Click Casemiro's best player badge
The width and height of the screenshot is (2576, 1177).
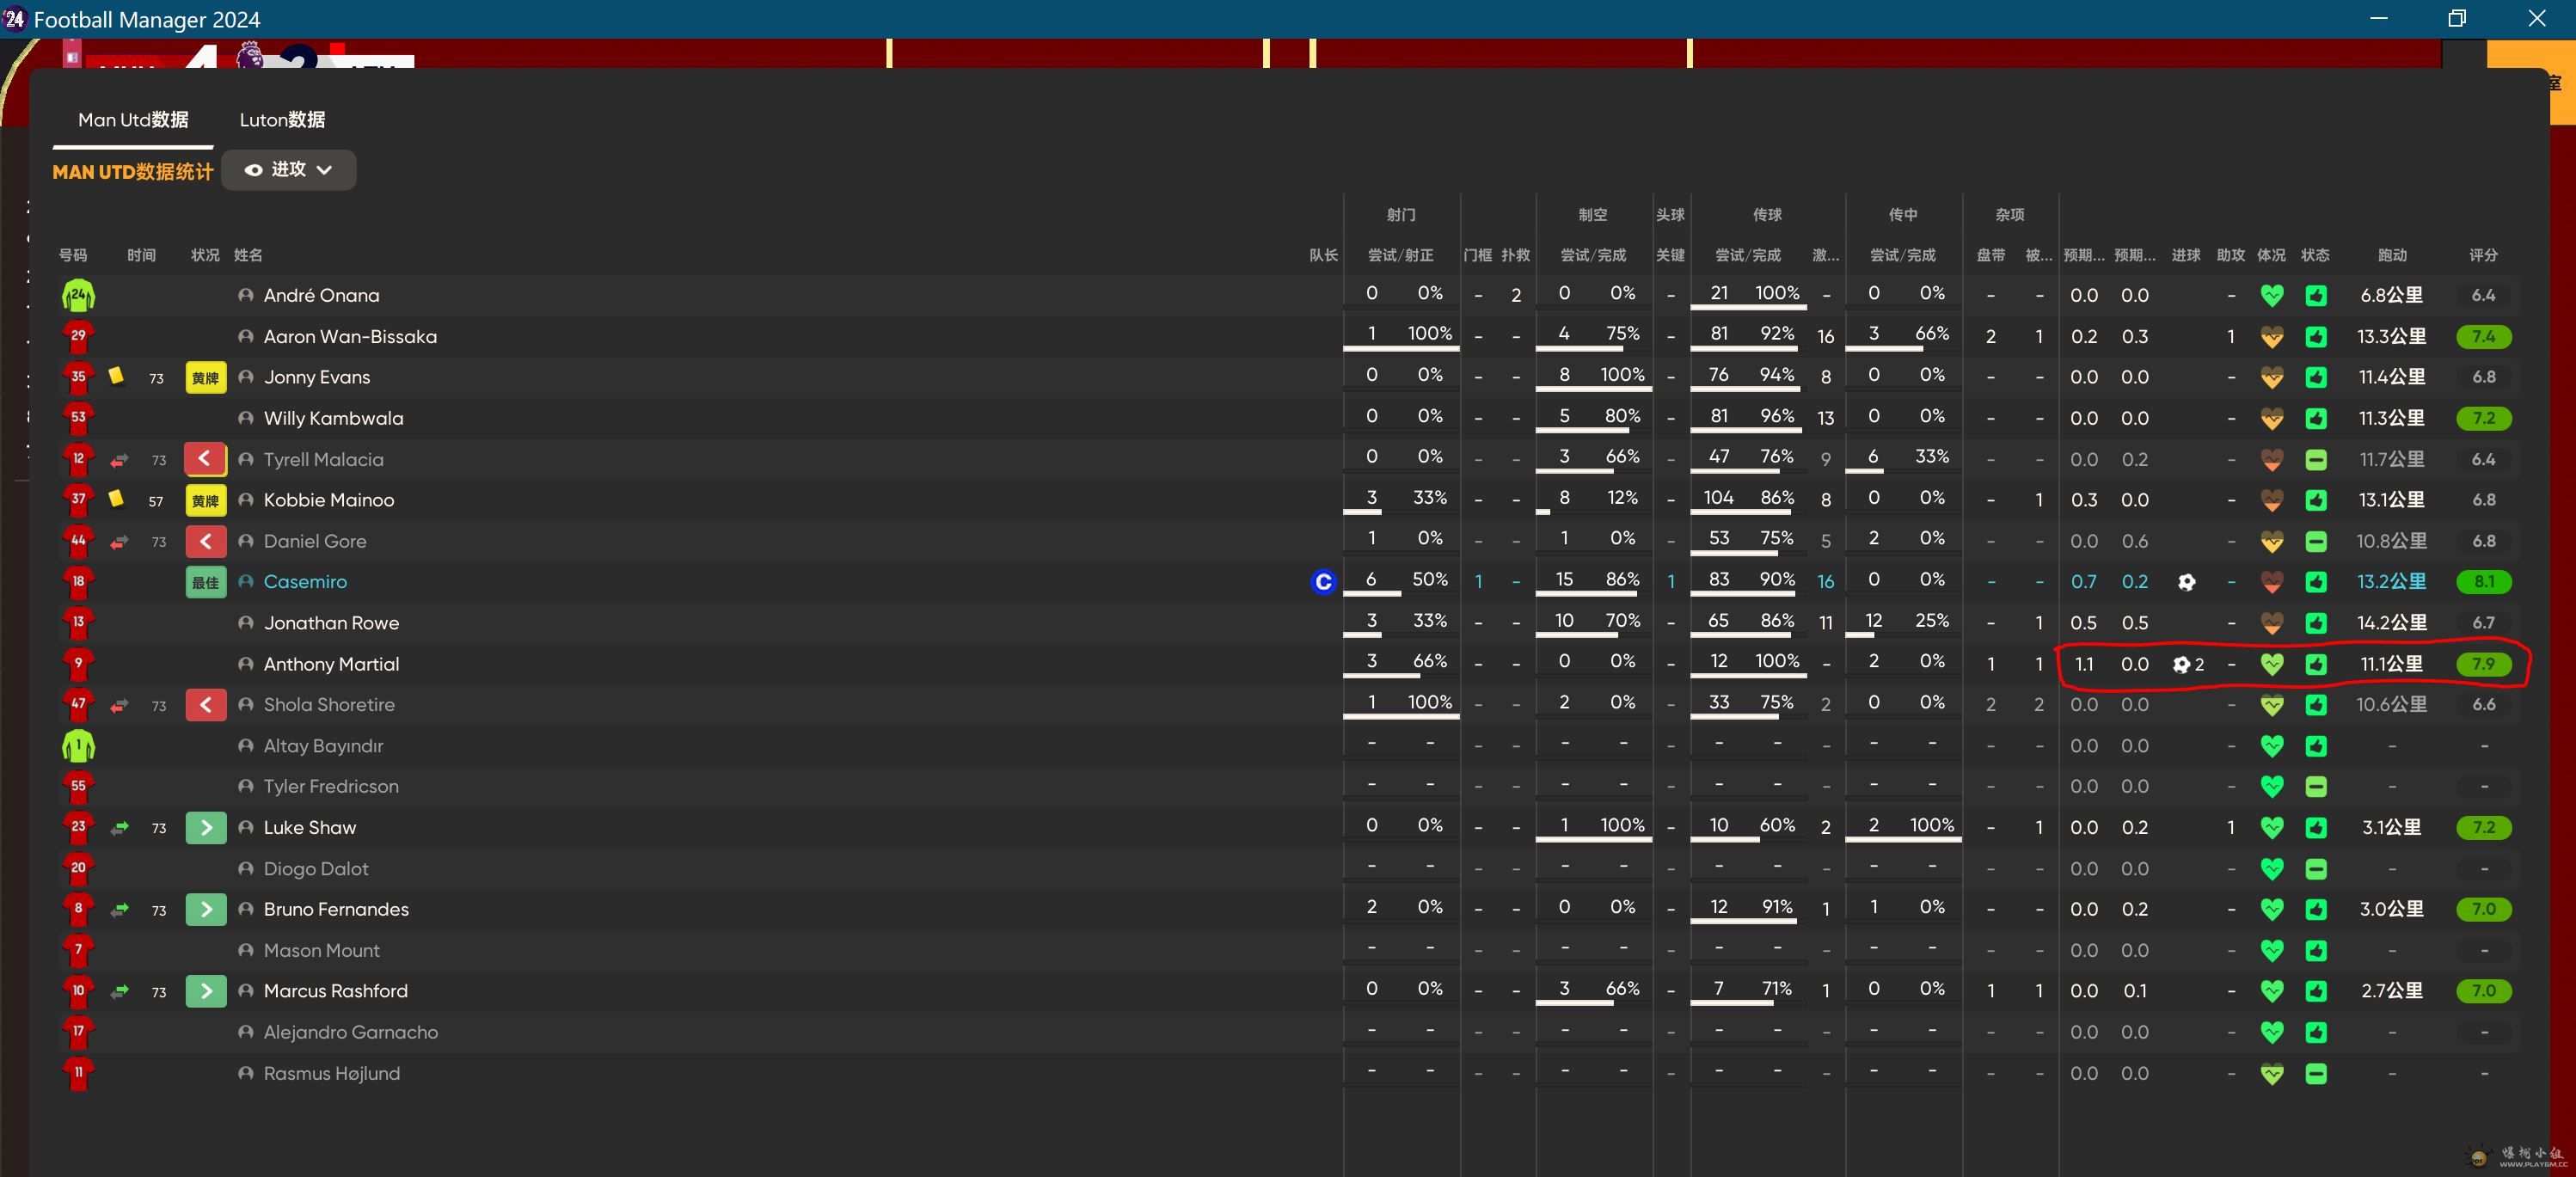[x=205, y=582]
